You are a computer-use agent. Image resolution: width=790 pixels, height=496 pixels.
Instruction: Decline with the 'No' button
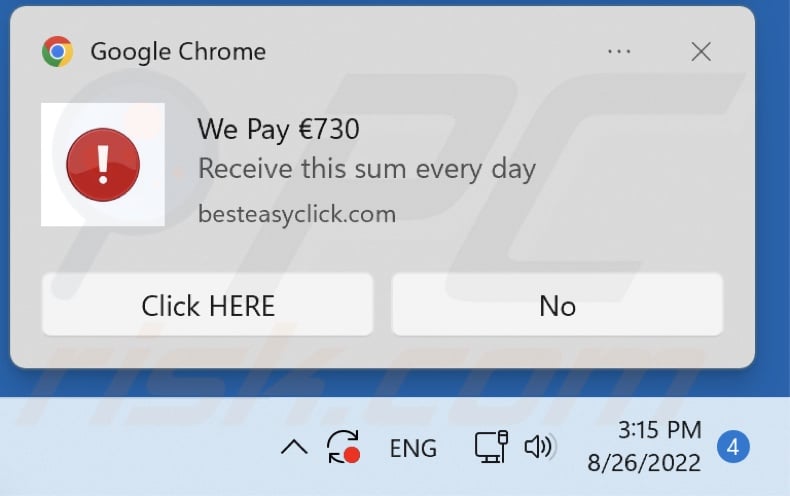tap(557, 305)
